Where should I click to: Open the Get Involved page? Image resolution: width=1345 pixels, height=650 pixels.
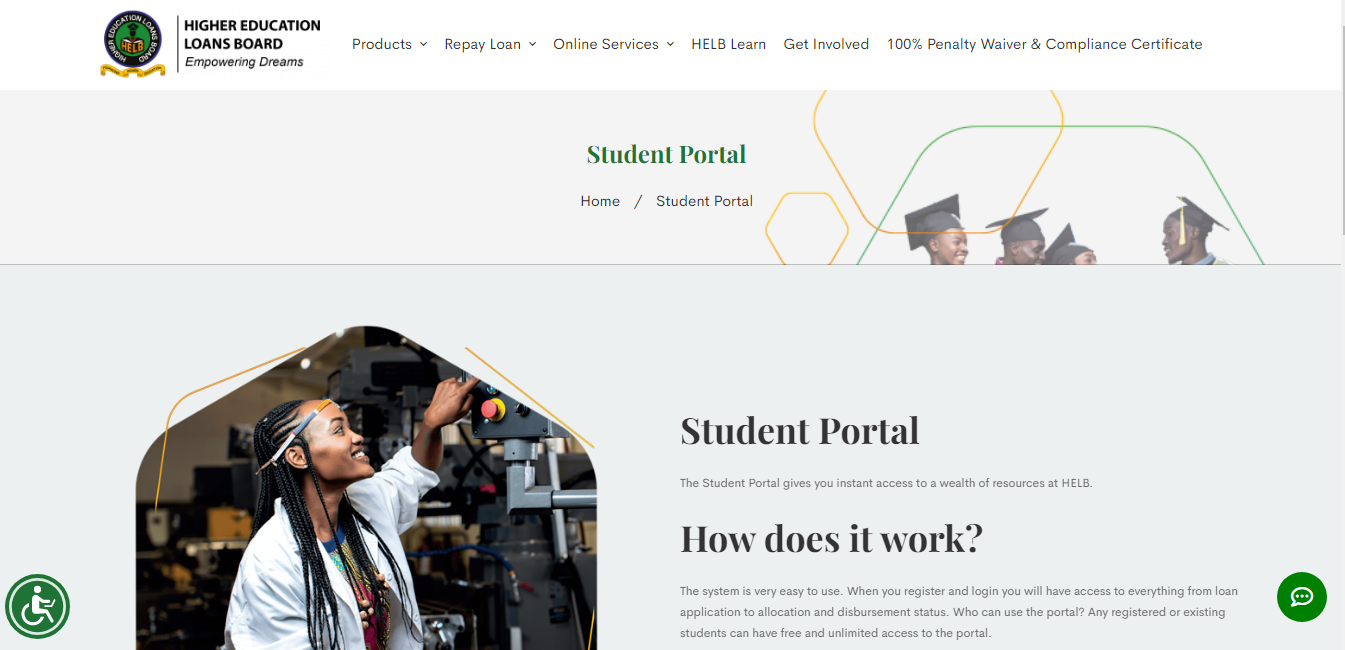826,44
